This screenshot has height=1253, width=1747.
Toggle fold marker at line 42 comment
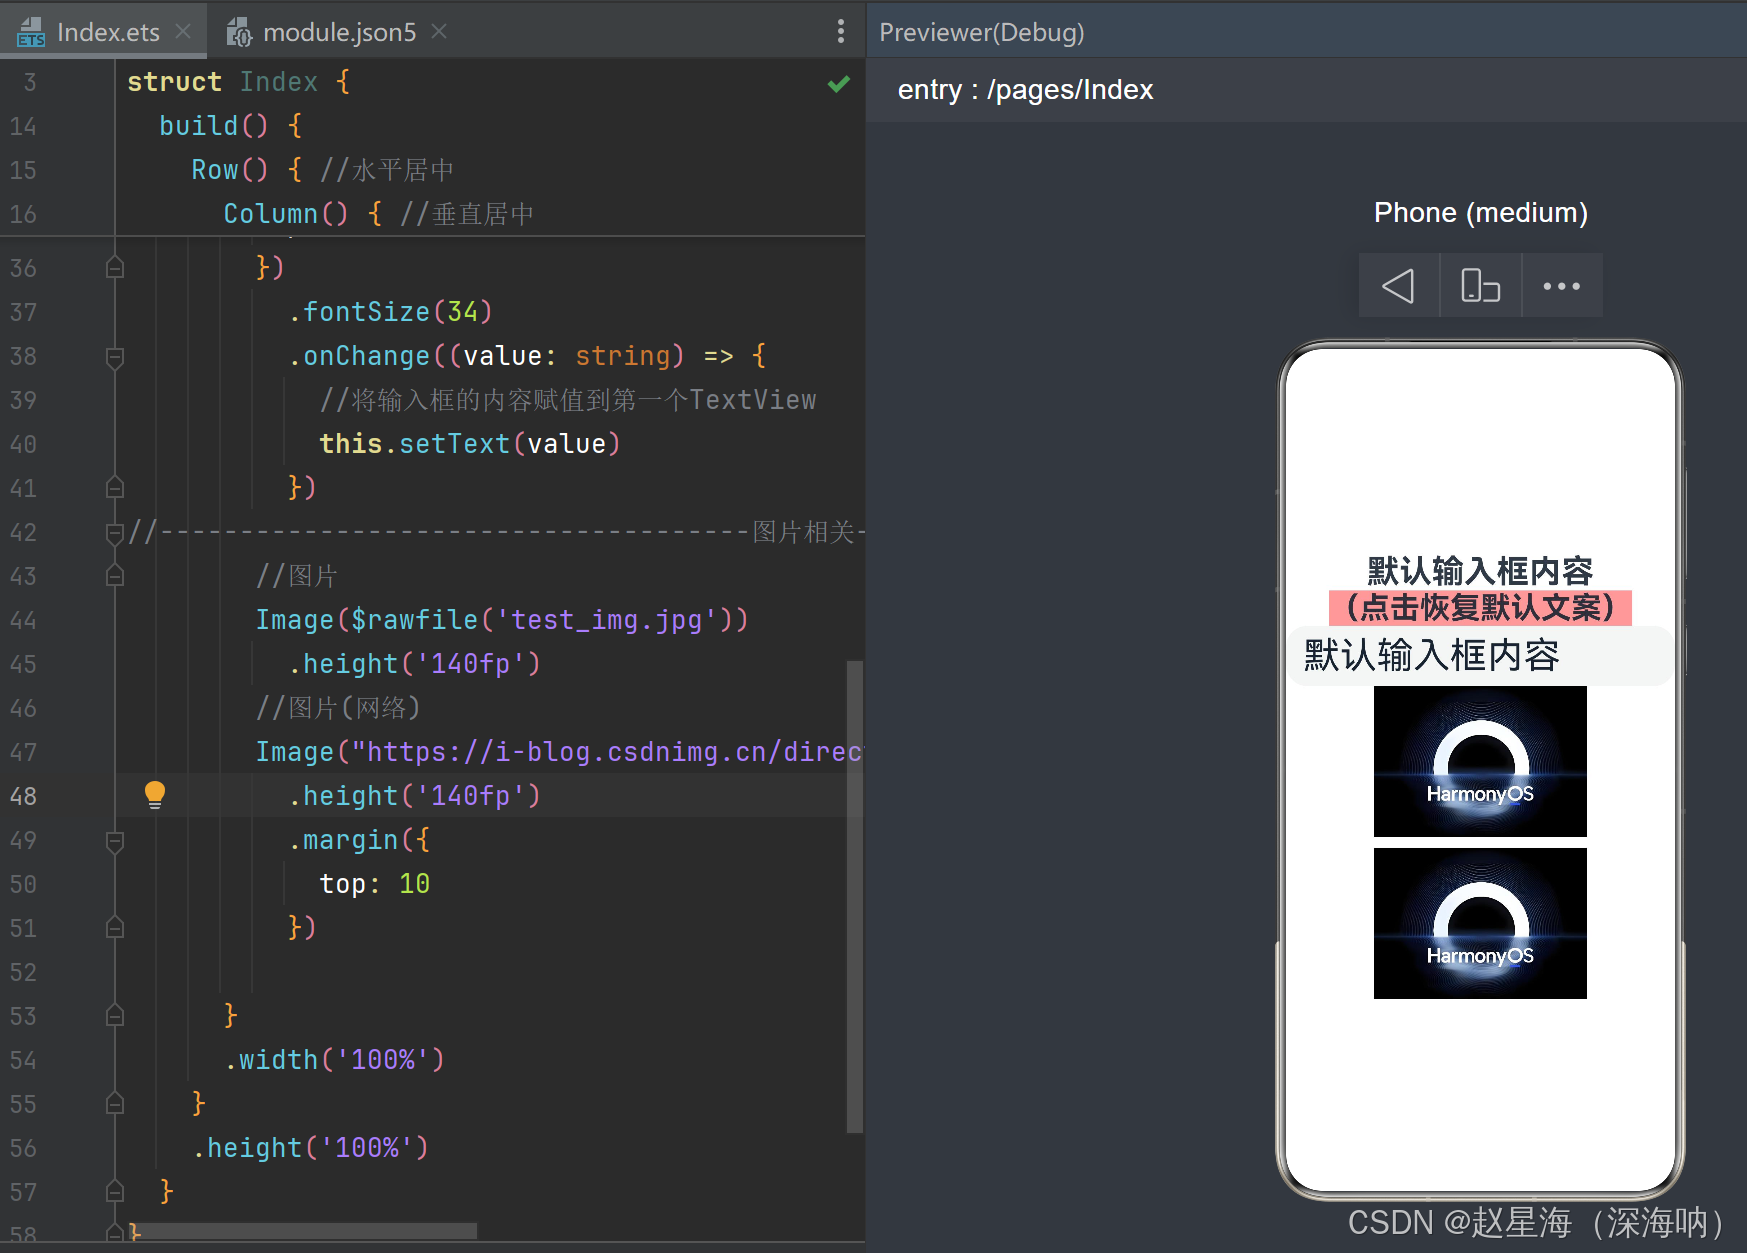pos(115,532)
